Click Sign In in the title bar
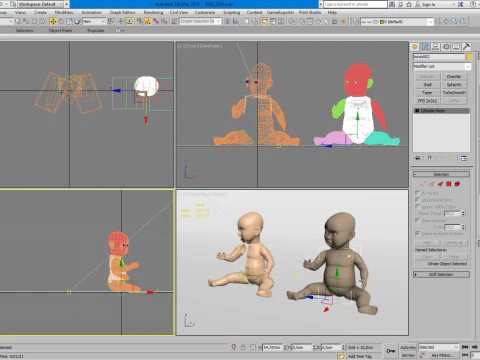This screenshot has width=480, height=360. tap(428, 5)
